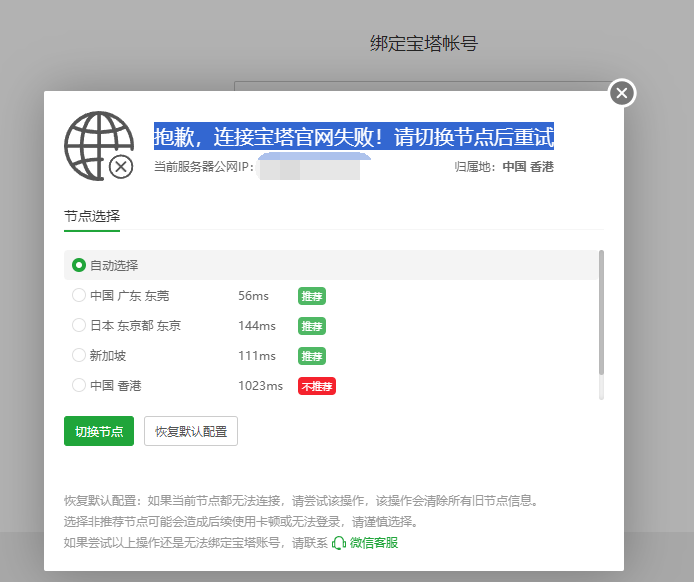Open the 节点选择 tab
694x582 pixels.
tap(92, 216)
